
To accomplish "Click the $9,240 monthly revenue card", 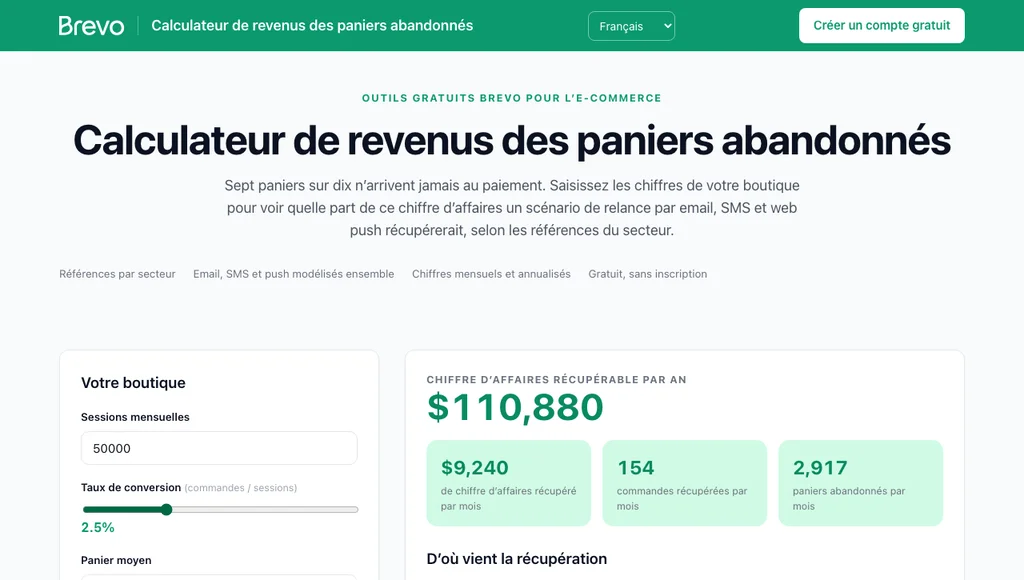I will 509,483.
